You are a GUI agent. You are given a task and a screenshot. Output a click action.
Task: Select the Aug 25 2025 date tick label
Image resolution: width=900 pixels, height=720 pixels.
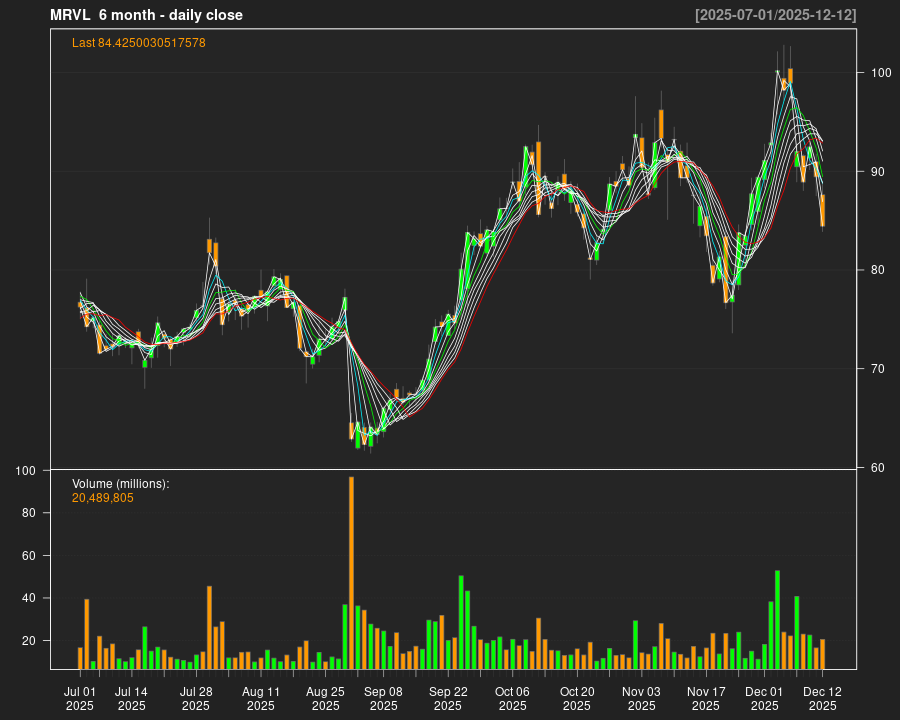pos(325,698)
